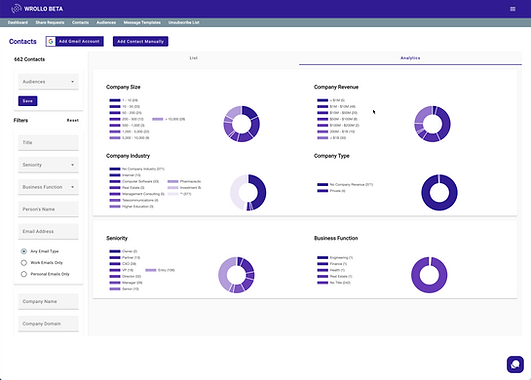The image size is (531, 380).
Task: Toggle the '> 10,000' Company Size legend entry
Action: (169, 119)
